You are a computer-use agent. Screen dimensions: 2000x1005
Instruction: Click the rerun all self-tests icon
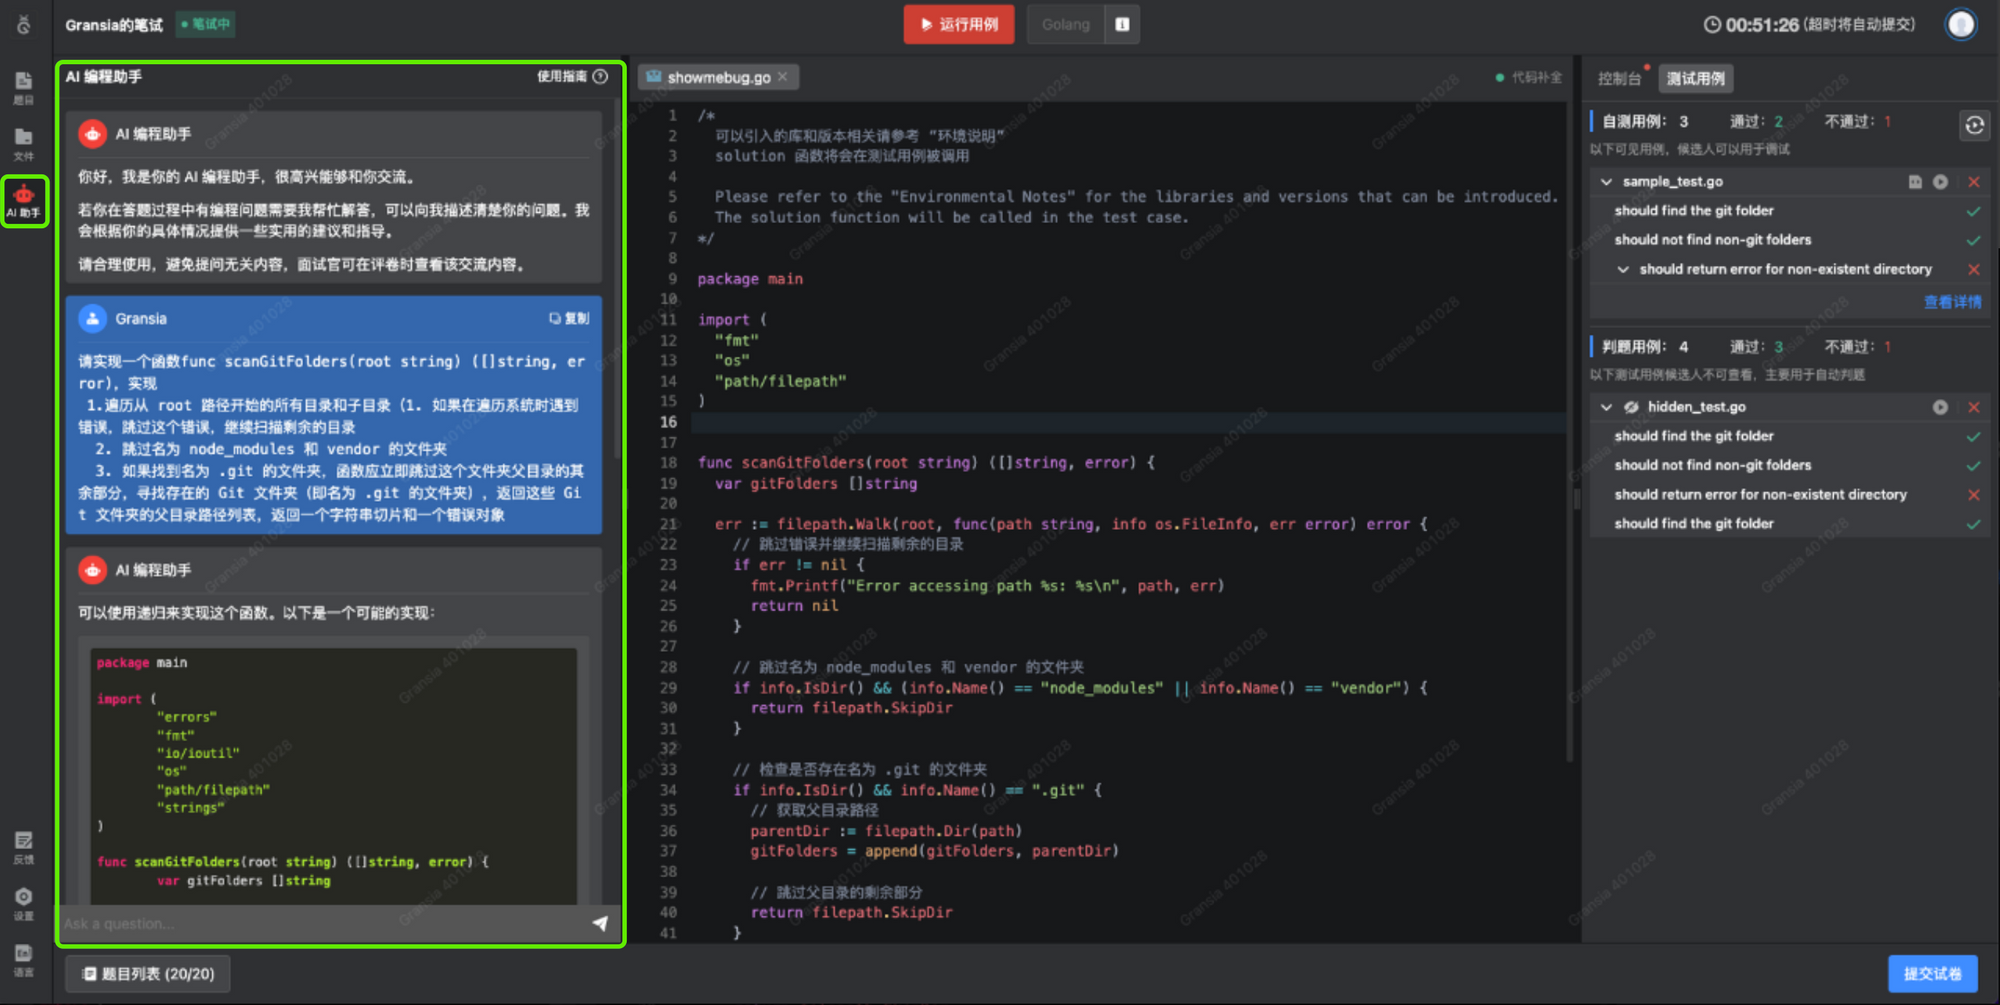coord(1974,125)
